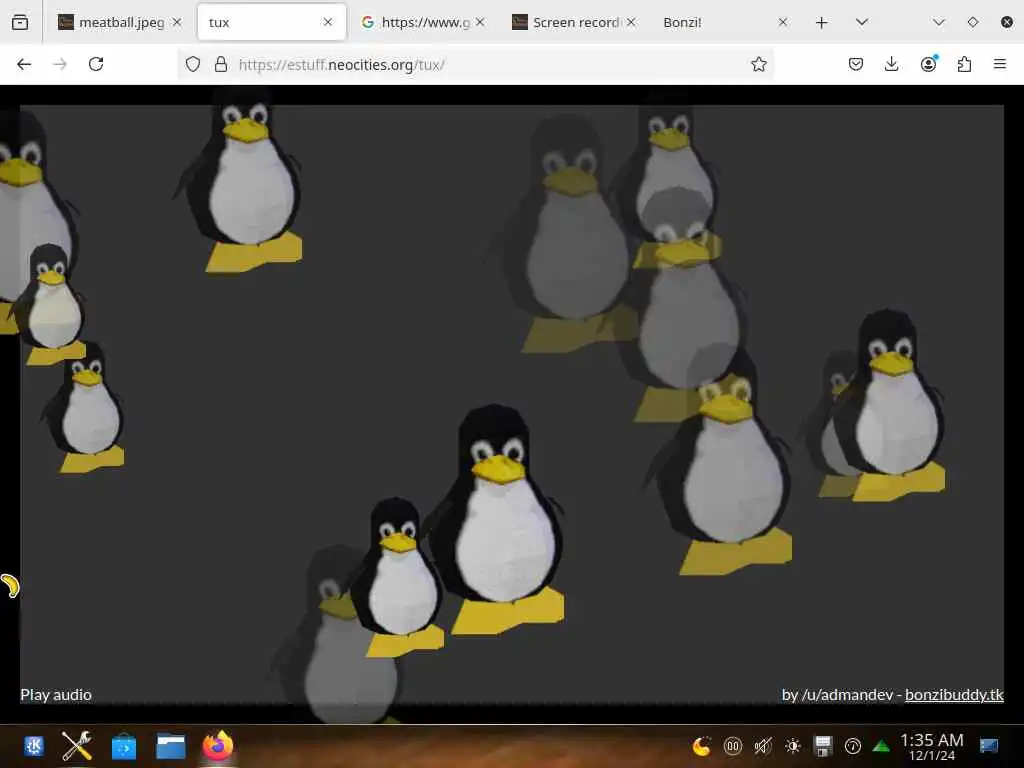Open the brightness tray icon
The width and height of the screenshot is (1024, 768).
(793, 746)
